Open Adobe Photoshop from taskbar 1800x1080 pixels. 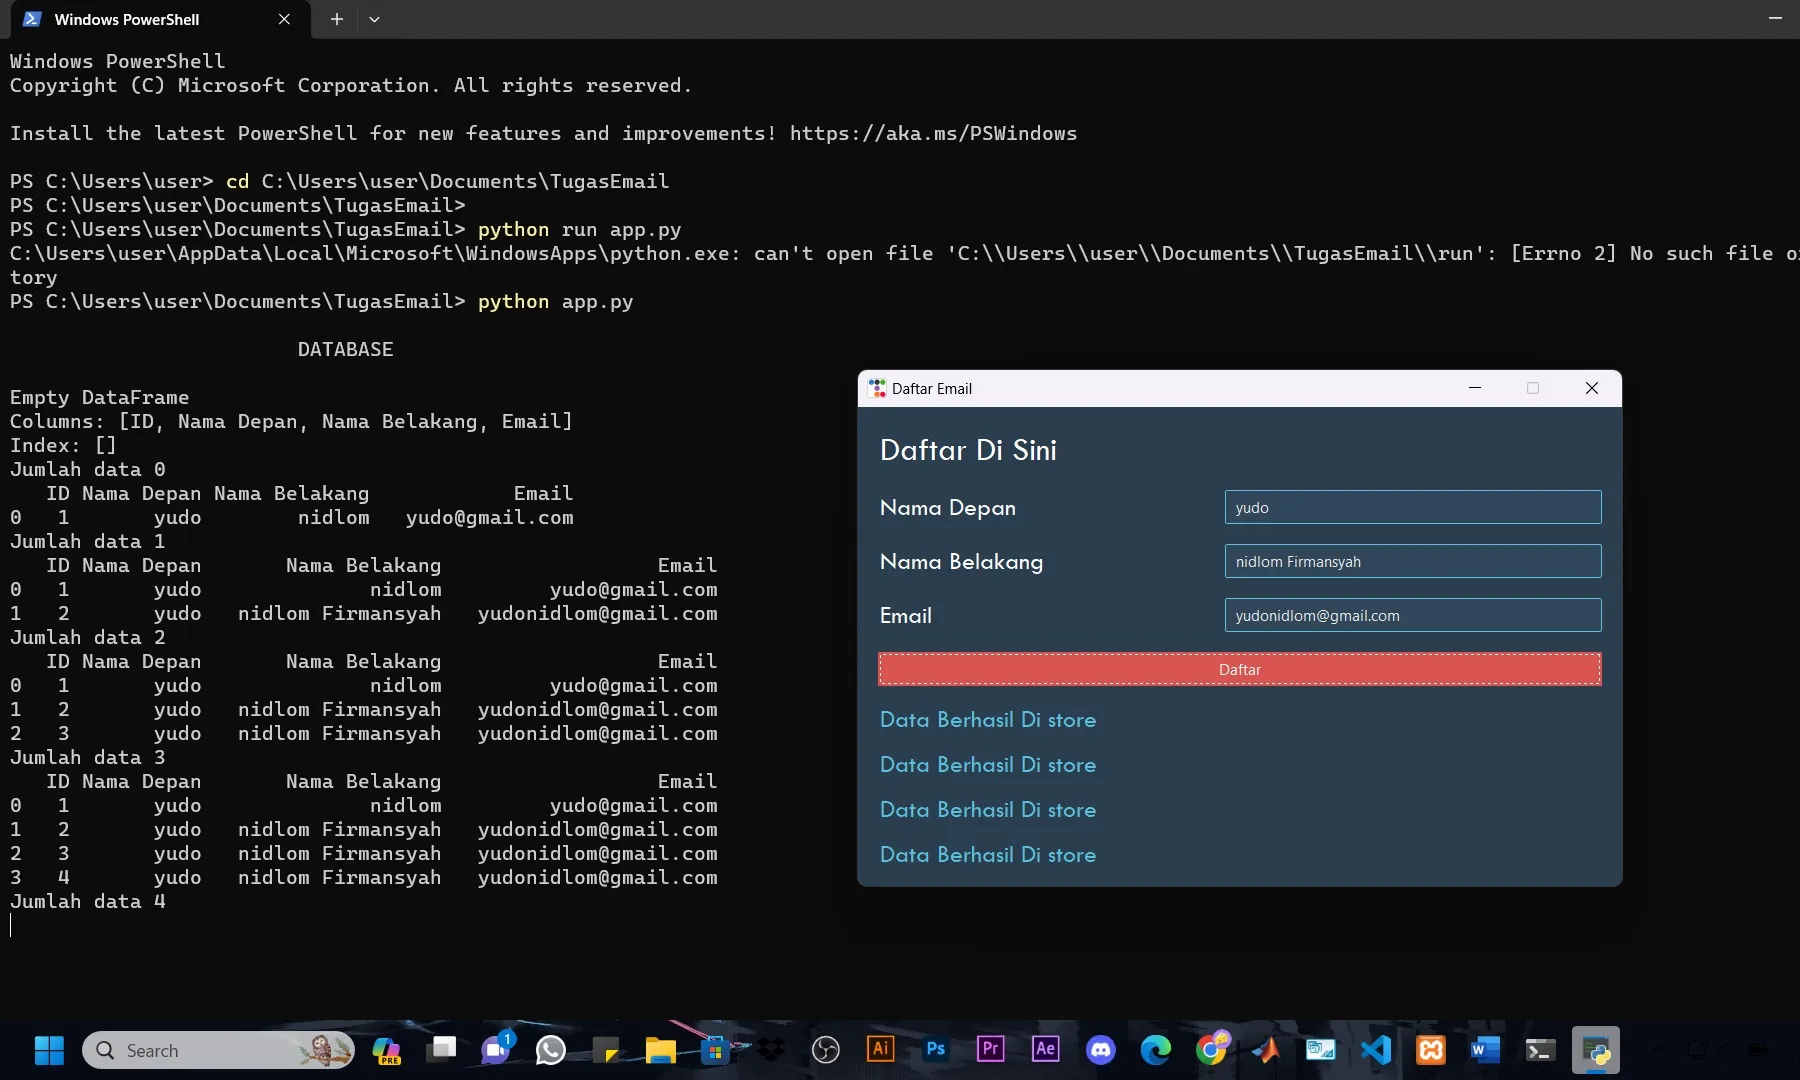(x=935, y=1049)
